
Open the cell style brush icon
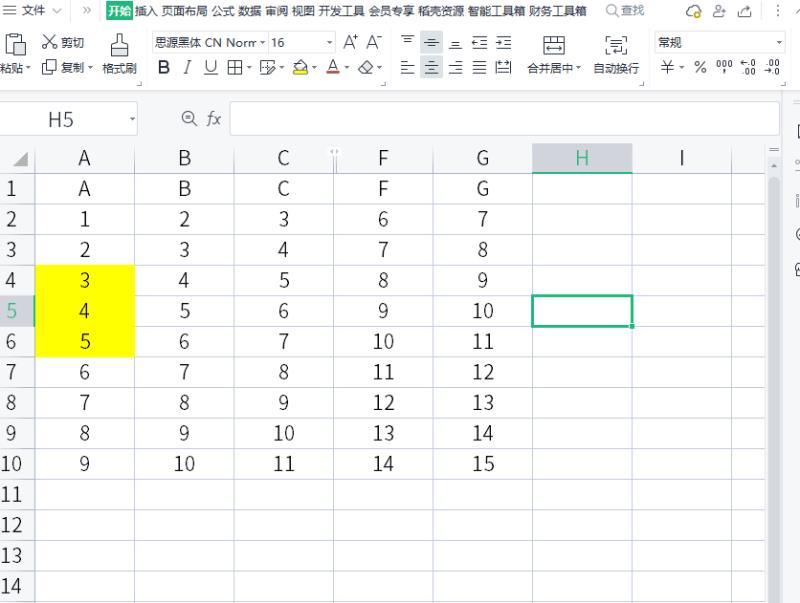point(267,67)
